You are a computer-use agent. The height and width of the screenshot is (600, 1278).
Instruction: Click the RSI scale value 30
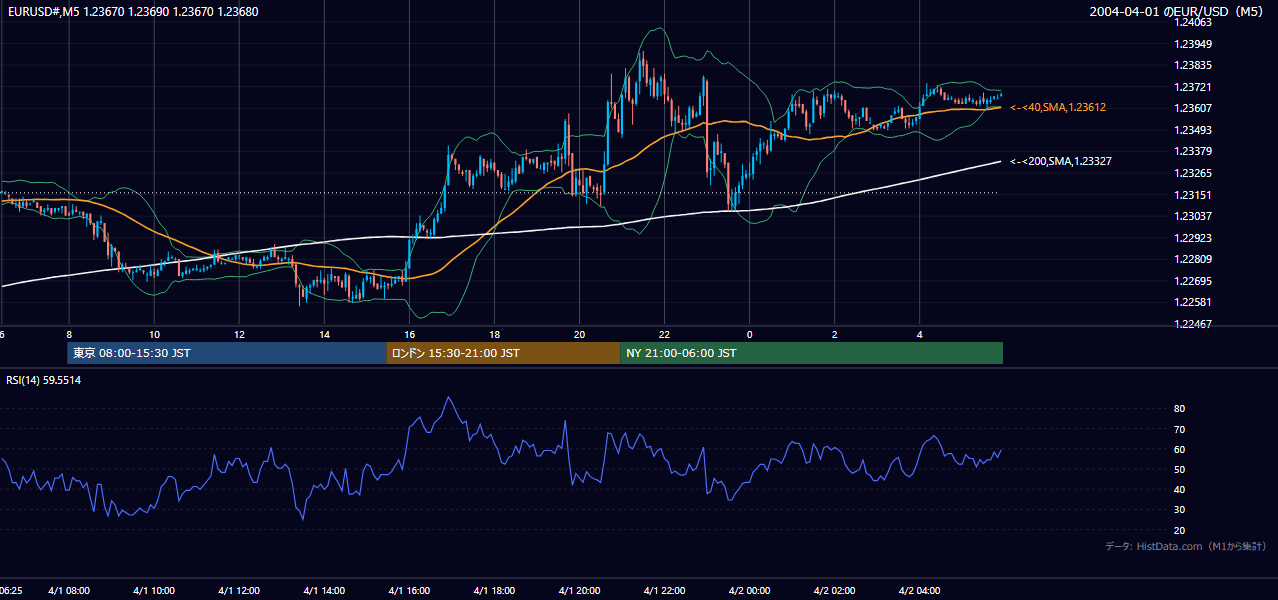tap(1179, 510)
